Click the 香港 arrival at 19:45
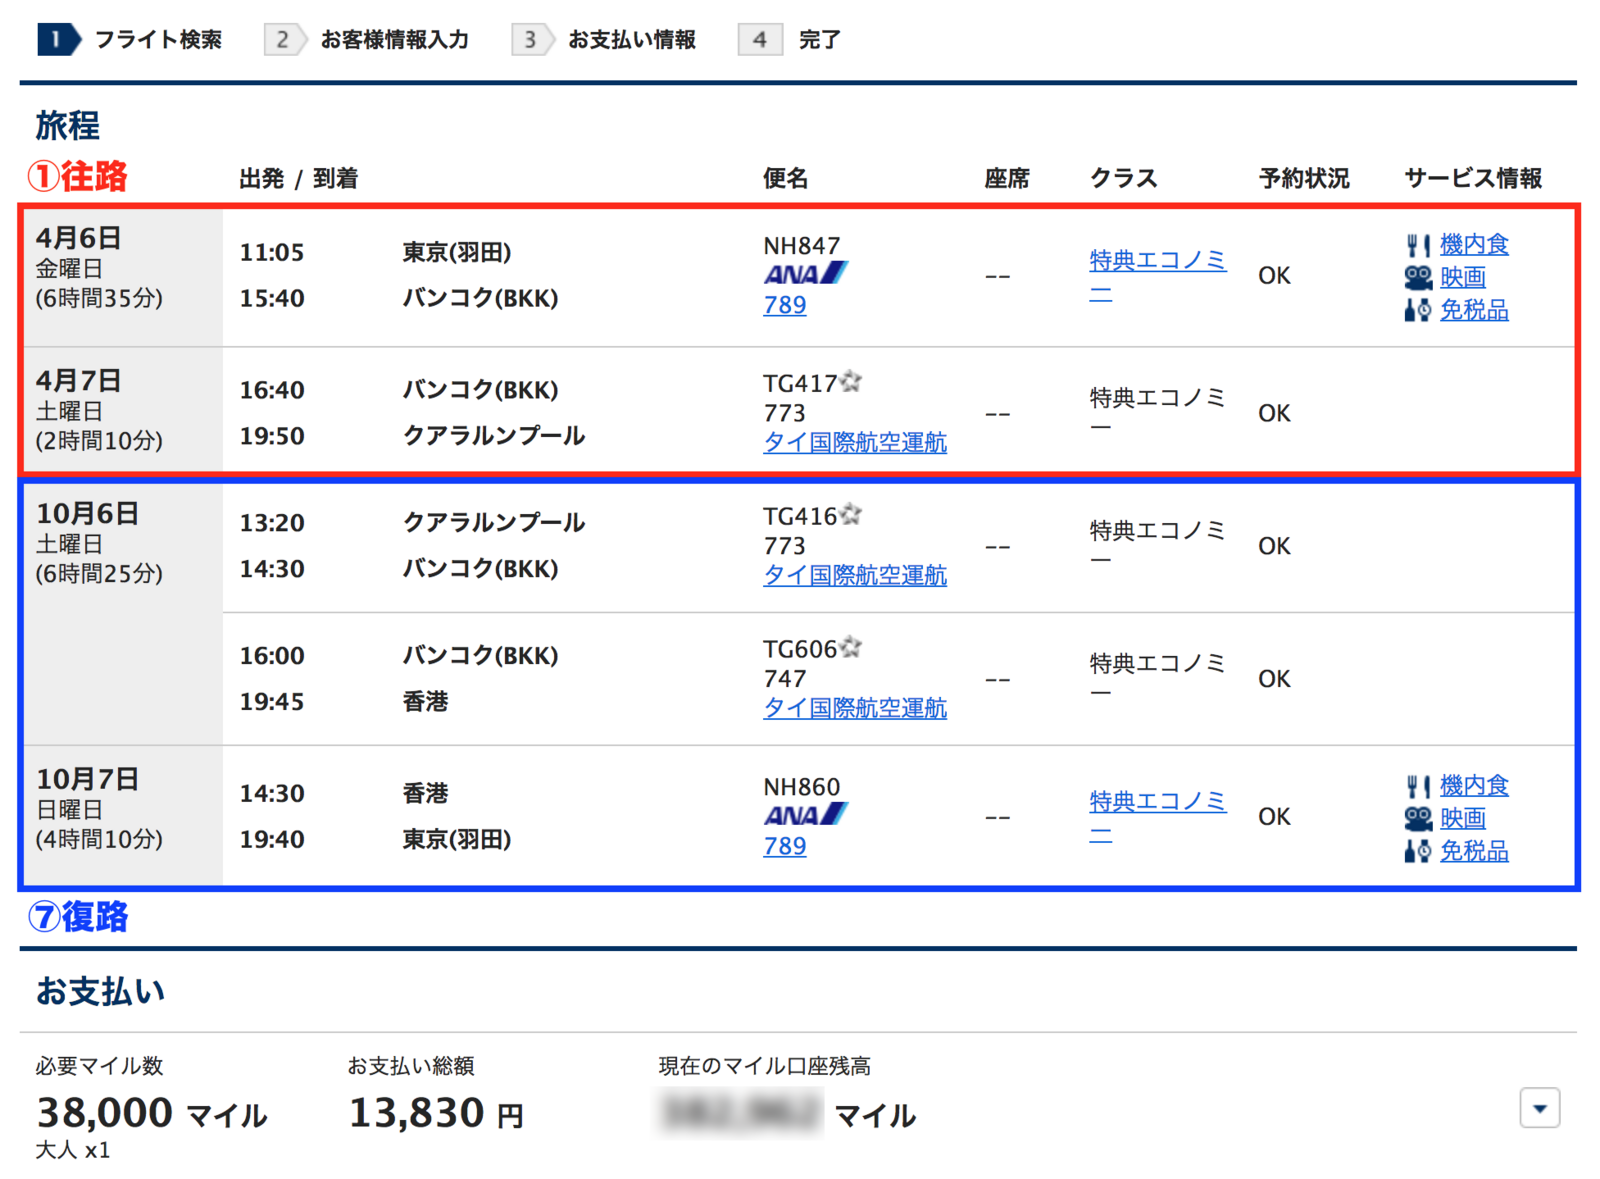 coord(425,702)
